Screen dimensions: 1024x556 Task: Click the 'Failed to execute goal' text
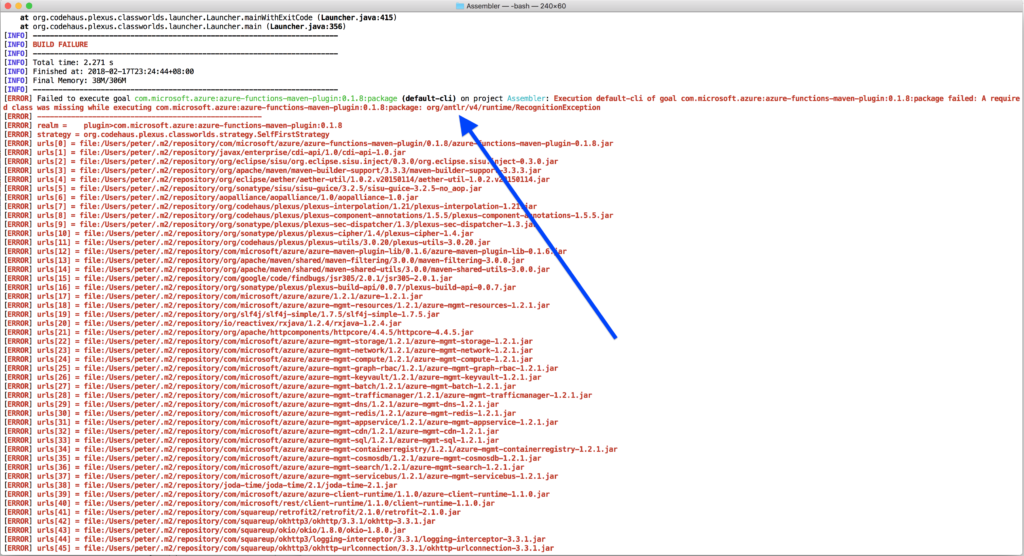pos(84,99)
